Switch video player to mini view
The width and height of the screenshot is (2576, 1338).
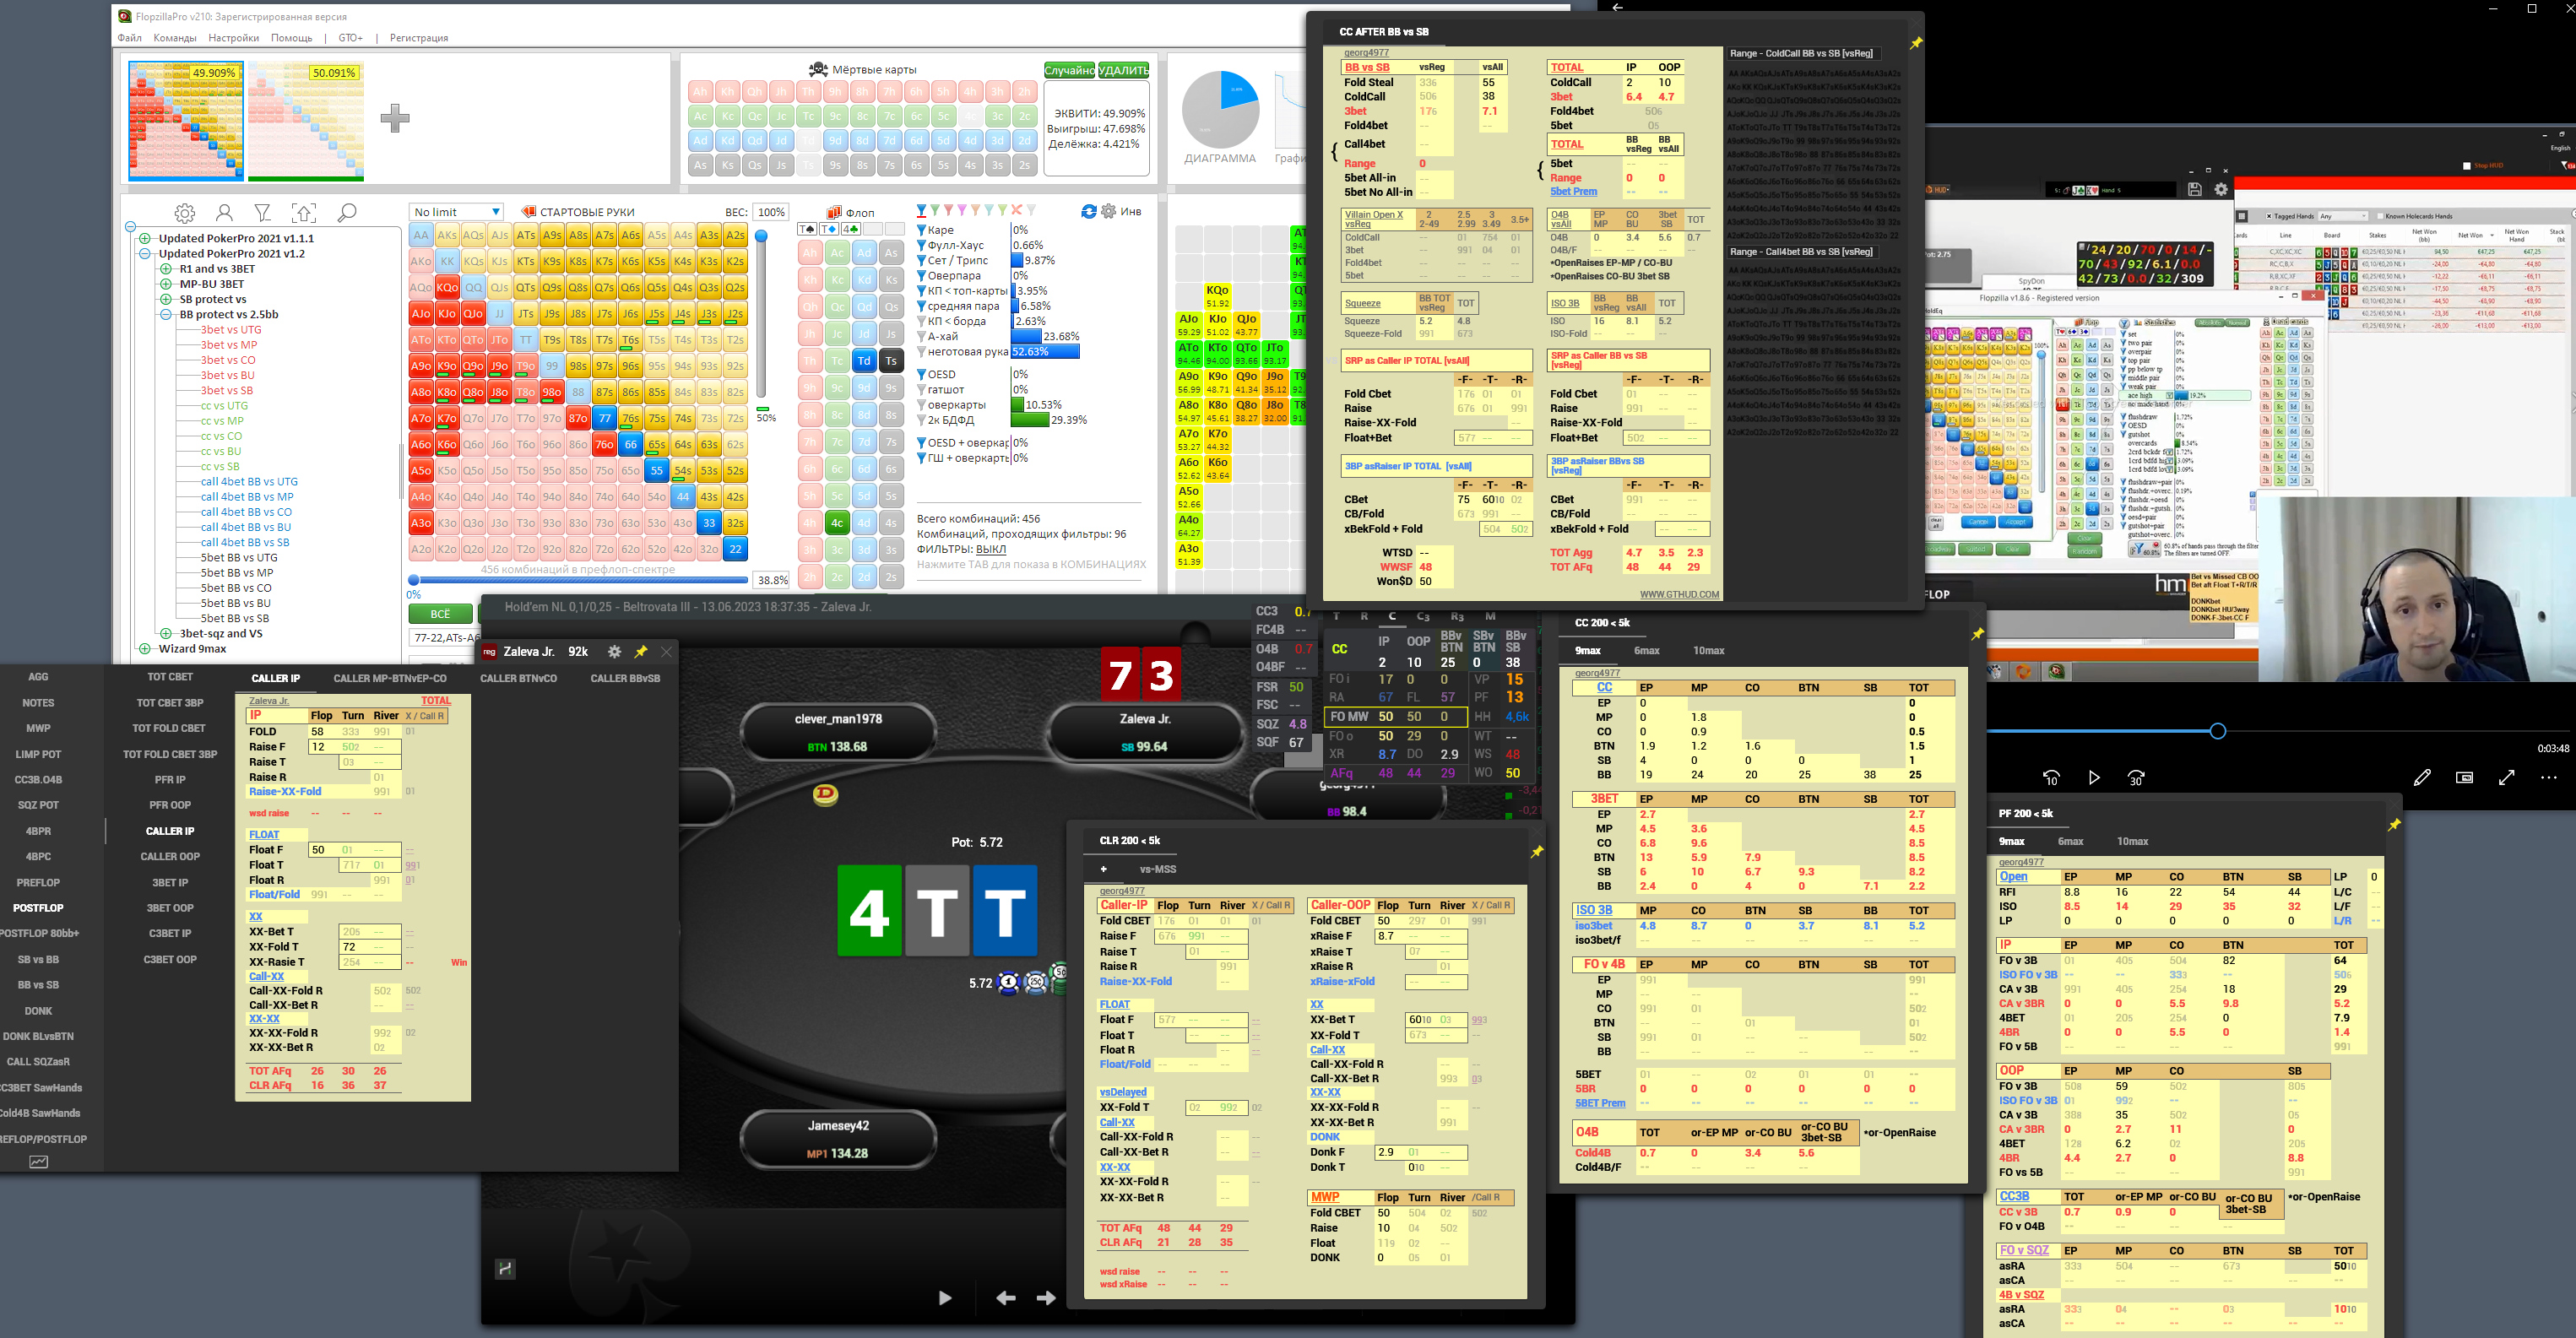click(x=2464, y=777)
